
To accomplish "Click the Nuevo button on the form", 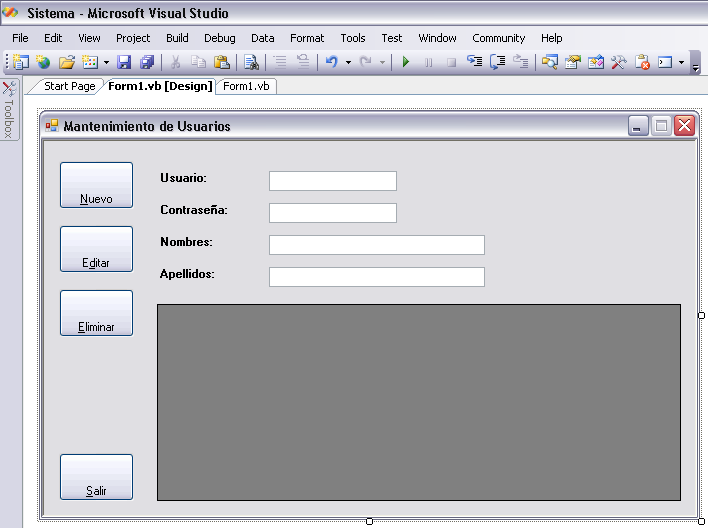I will pos(96,185).
